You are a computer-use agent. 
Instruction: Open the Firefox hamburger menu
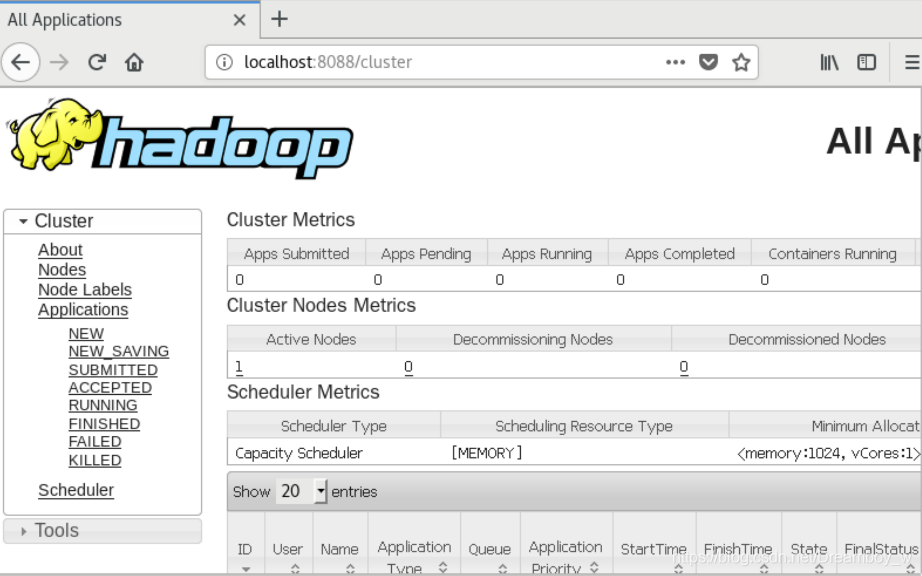click(x=911, y=62)
